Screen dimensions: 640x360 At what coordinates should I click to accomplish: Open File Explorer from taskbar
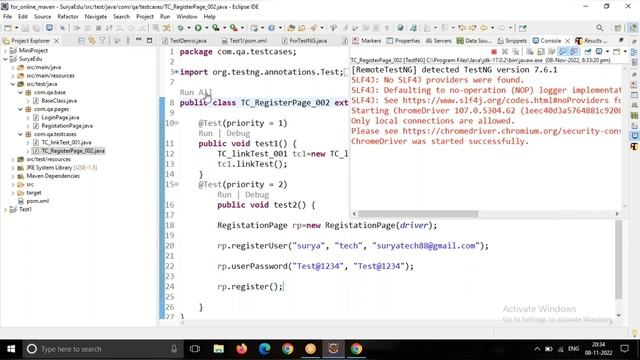pos(219,349)
